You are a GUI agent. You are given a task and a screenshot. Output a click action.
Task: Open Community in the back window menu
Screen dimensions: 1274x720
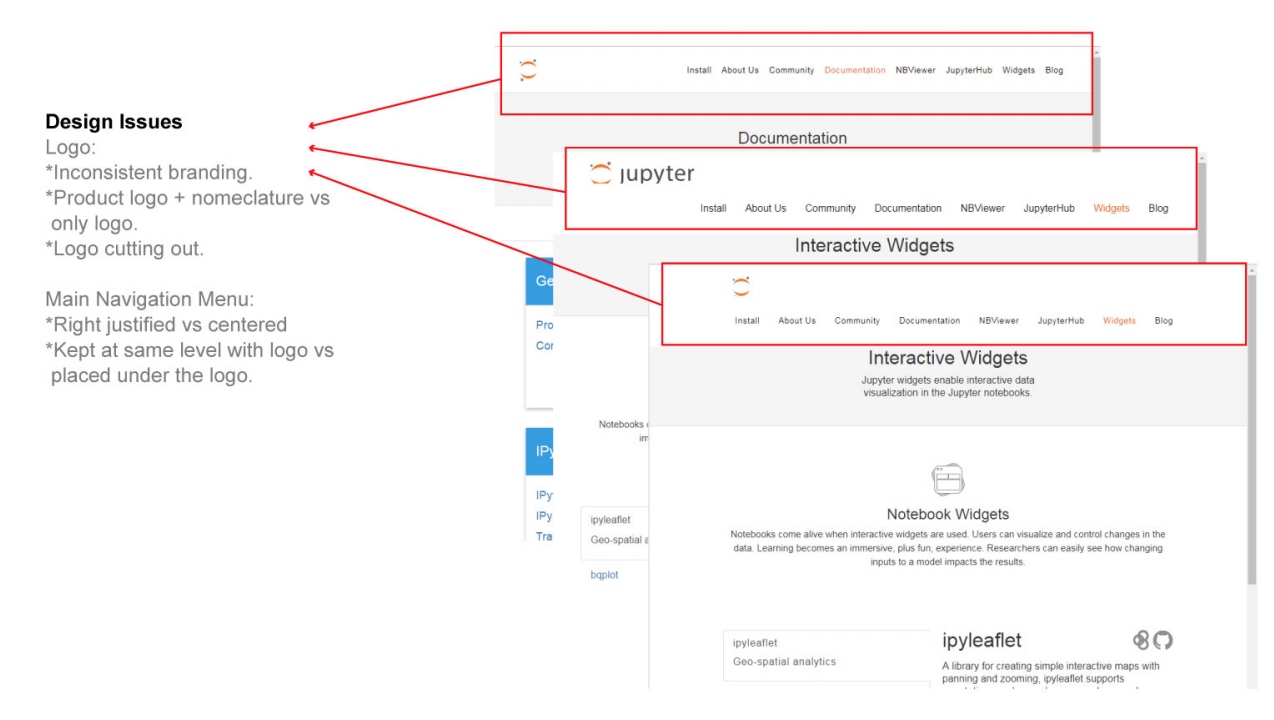click(791, 70)
